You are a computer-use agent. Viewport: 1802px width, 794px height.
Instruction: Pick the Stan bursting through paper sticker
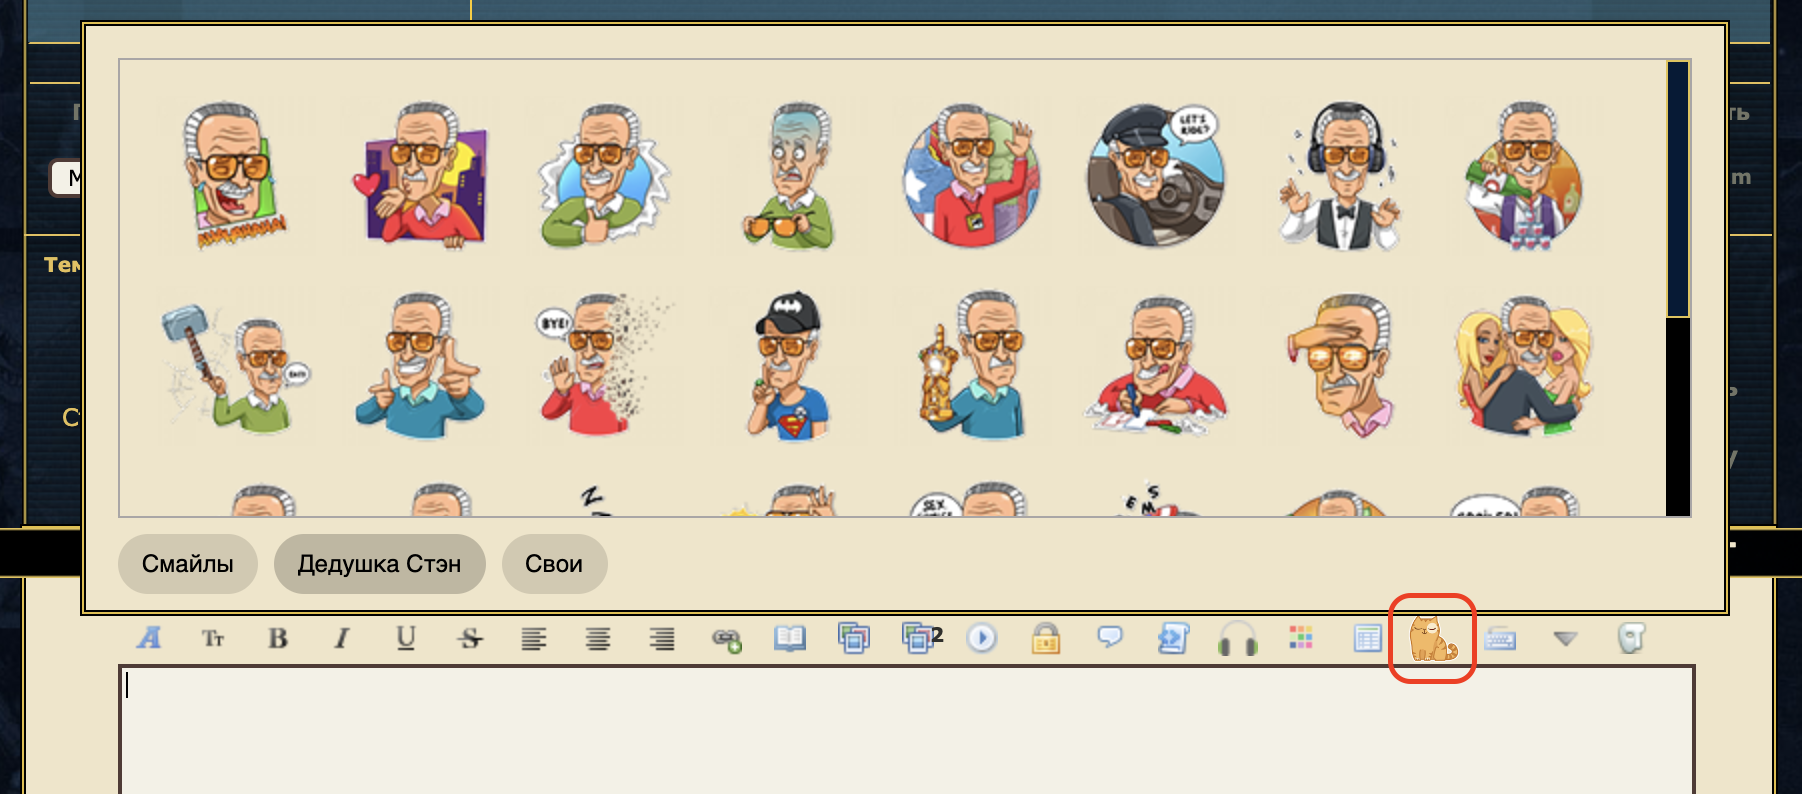click(604, 175)
